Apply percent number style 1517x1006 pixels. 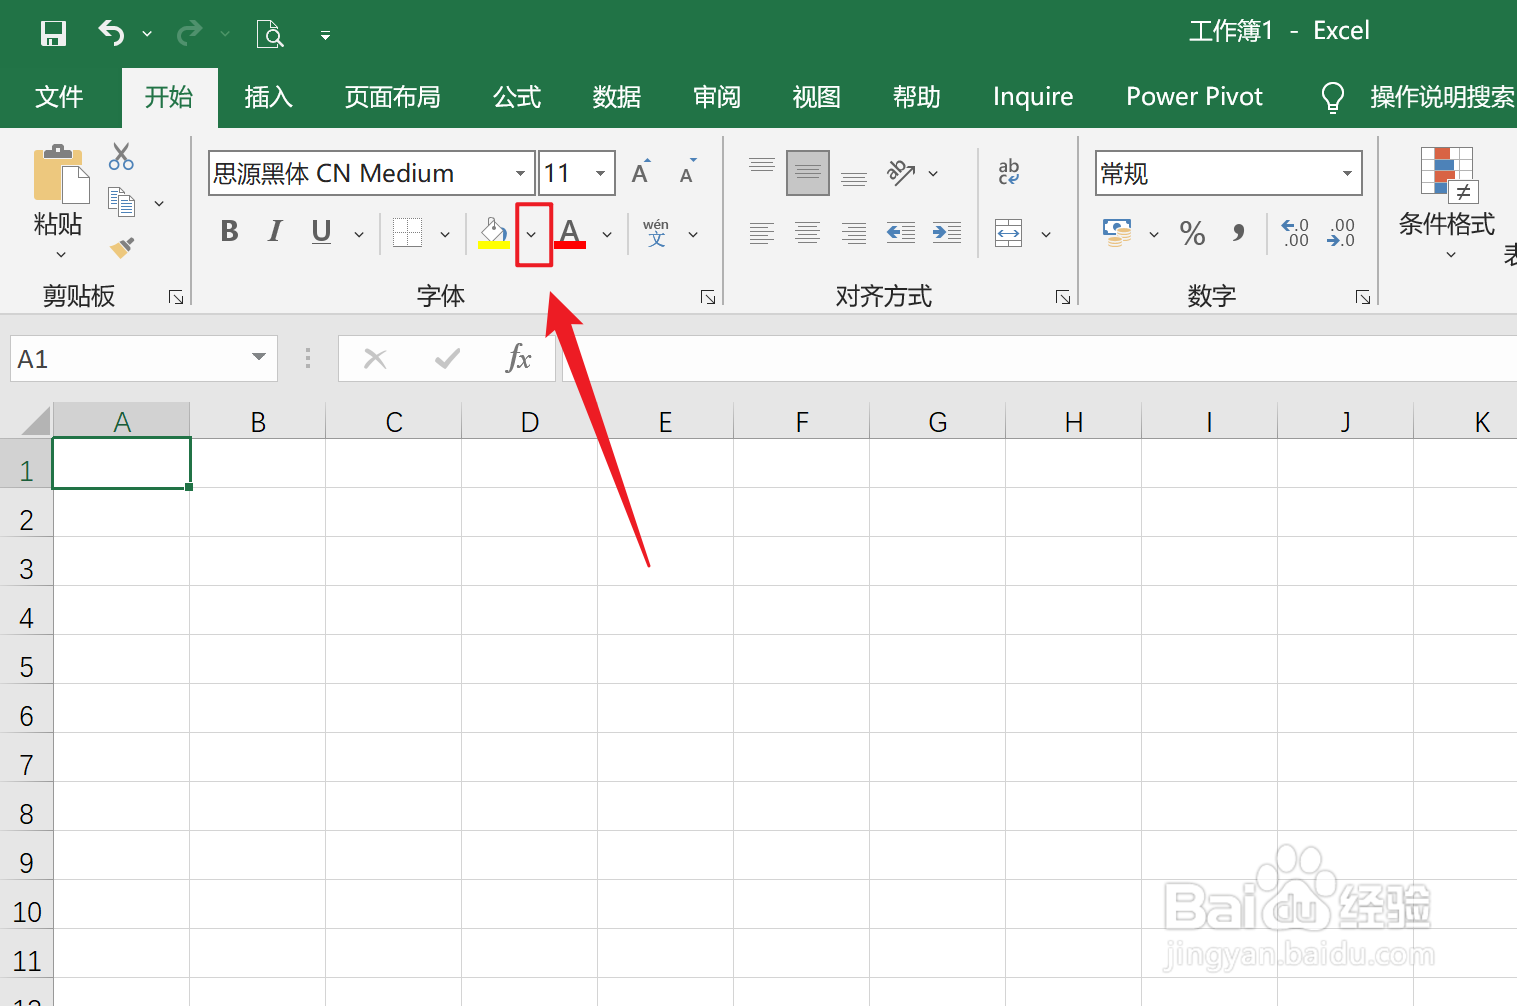(1191, 233)
